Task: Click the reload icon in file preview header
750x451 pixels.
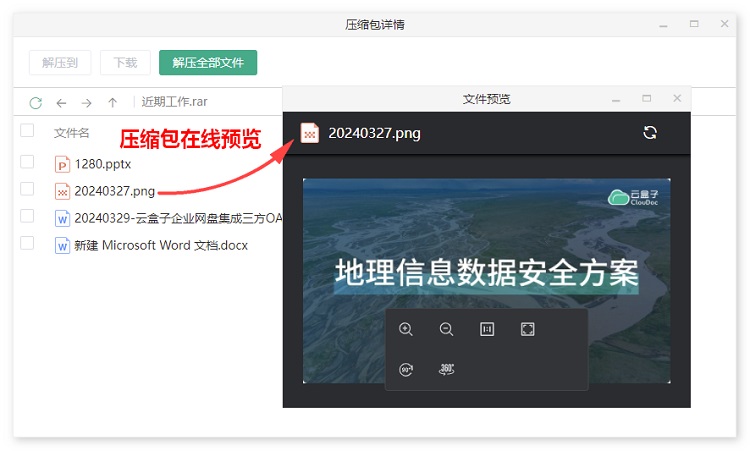Action: coord(650,132)
